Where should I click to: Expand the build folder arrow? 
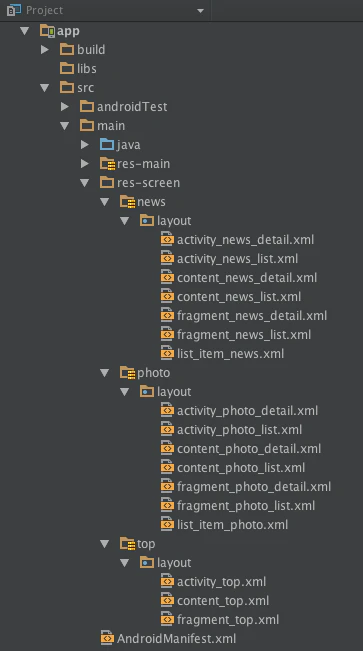click(44, 50)
